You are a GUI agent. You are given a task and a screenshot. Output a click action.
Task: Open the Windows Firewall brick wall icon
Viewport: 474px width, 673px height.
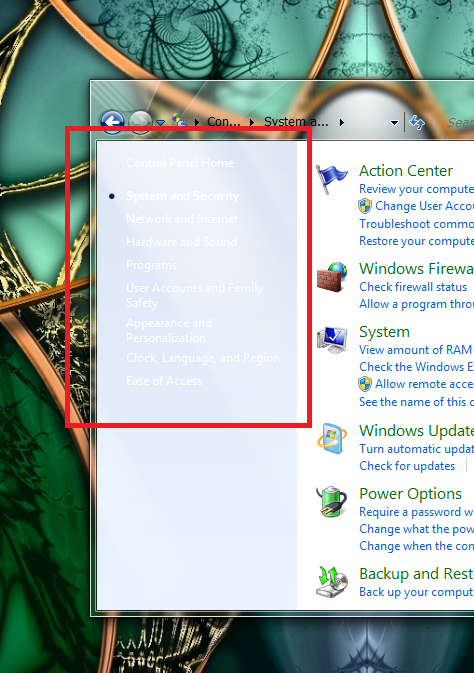(331, 277)
